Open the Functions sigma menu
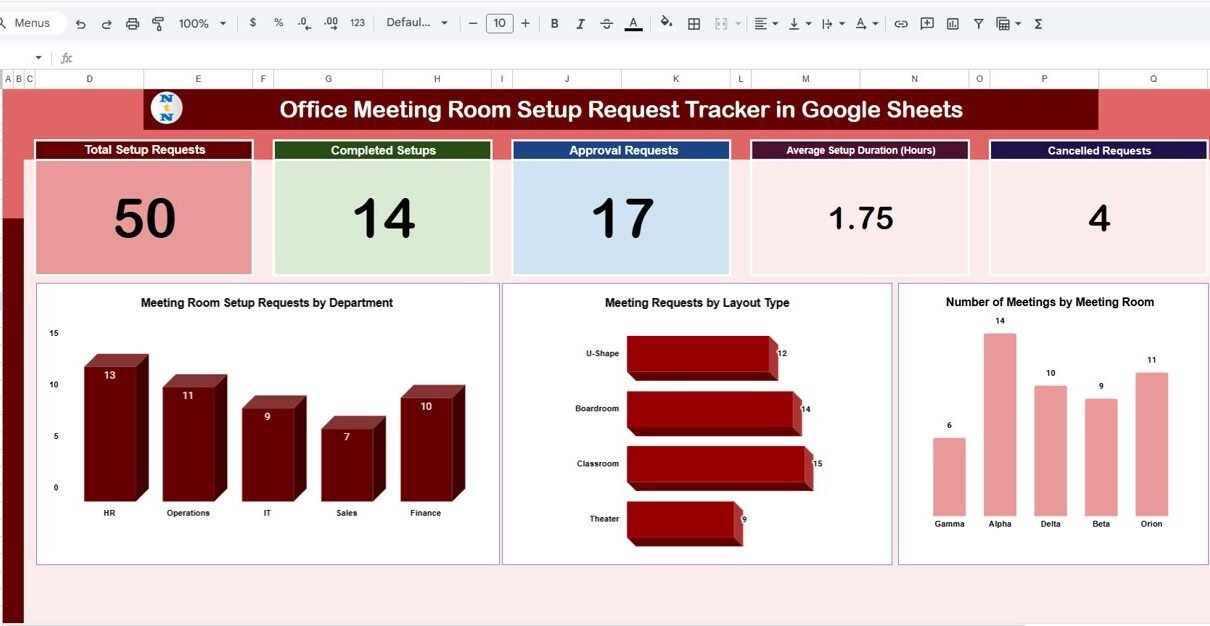The width and height of the screenshot is (1210, 626). coord(1038,24)
